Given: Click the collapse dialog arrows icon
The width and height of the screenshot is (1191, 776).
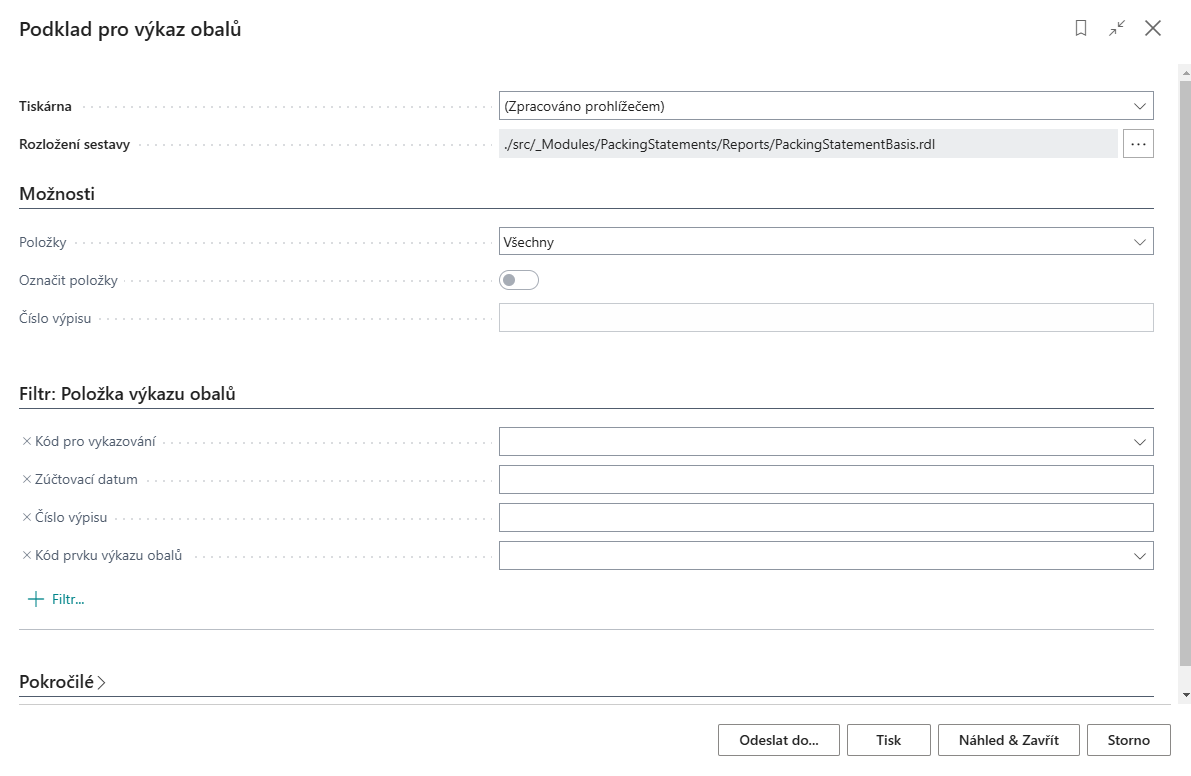Looking at the screenshot, I should point(1117,29).
